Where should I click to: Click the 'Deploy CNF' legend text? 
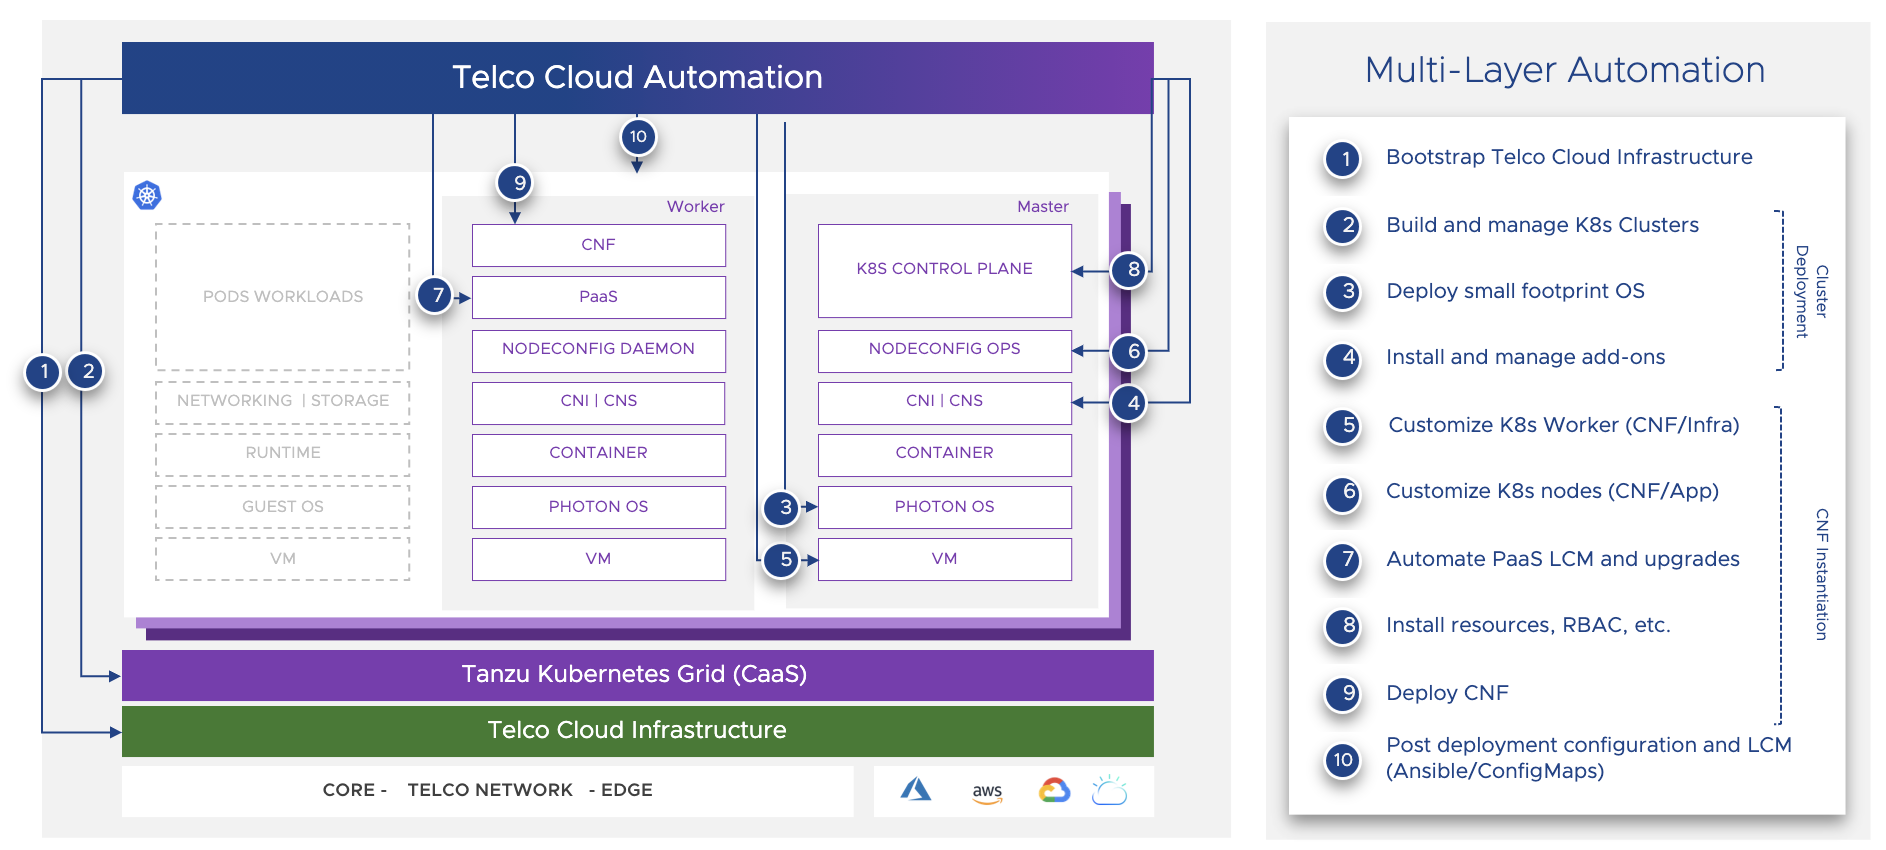pyautogui.click(x=1447, y=694)
